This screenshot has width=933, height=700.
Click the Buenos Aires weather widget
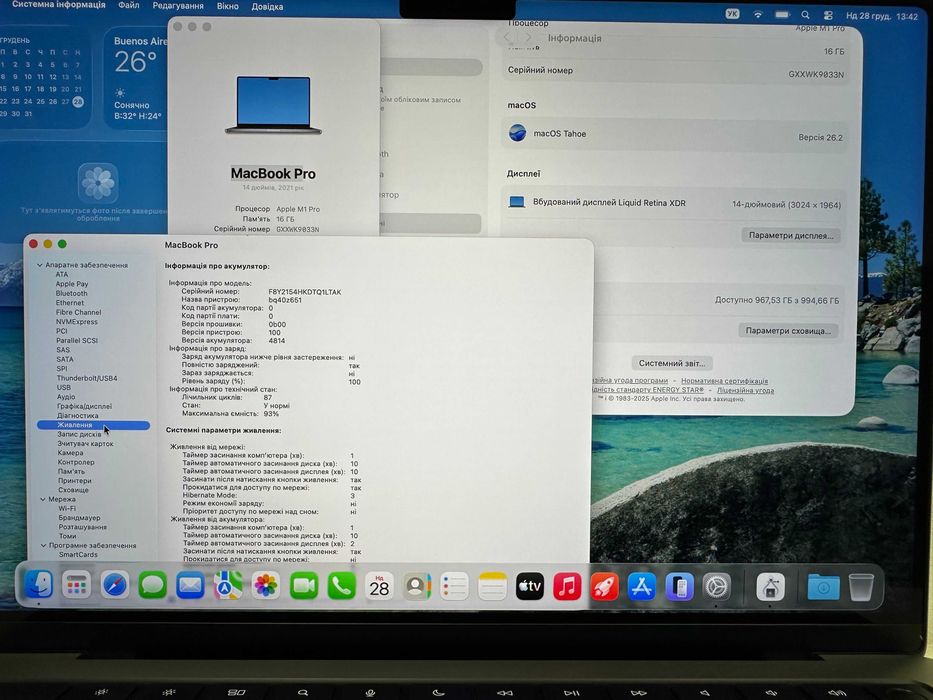(x=137, y=79)
